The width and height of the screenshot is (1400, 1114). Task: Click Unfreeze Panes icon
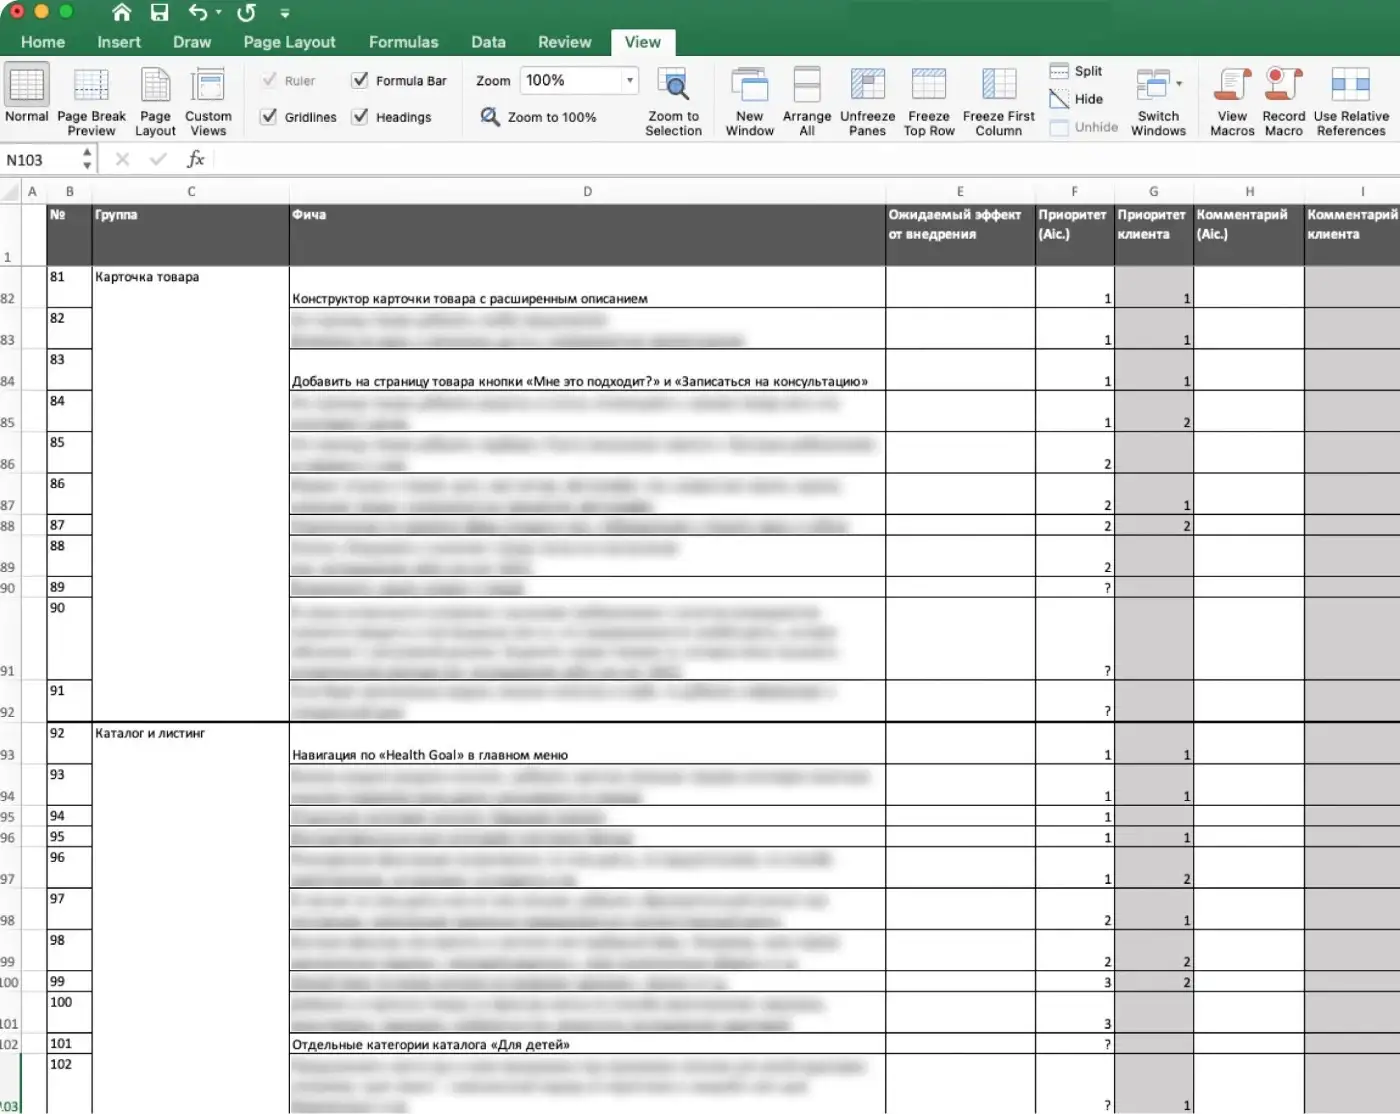(867, 87)
